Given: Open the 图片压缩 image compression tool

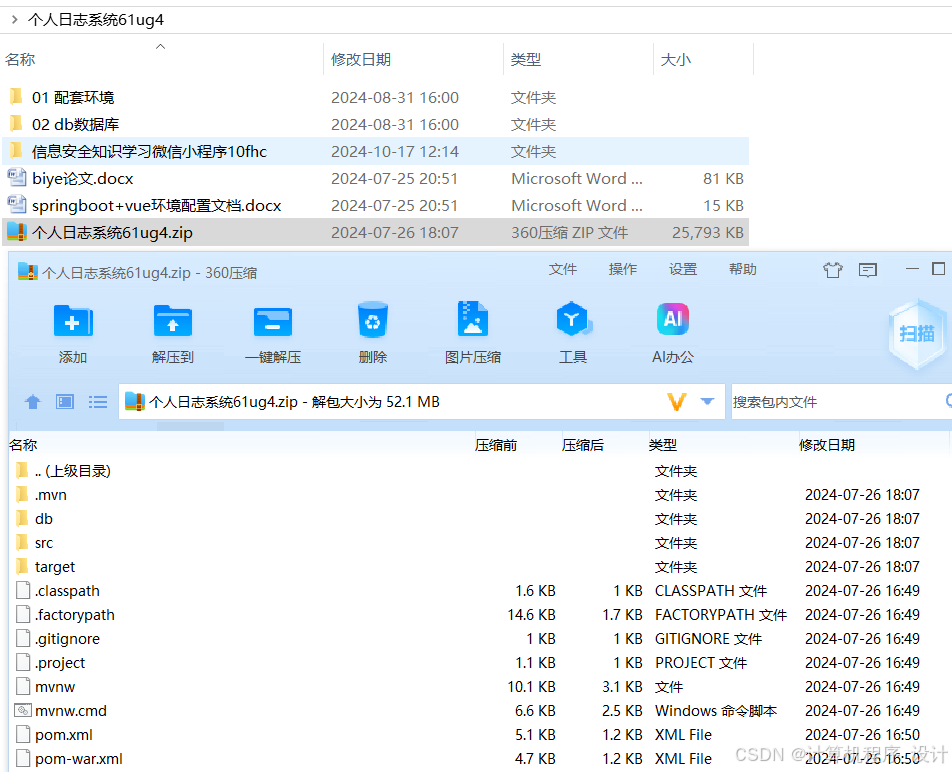Looking at the screenshot, I should 472,330.
